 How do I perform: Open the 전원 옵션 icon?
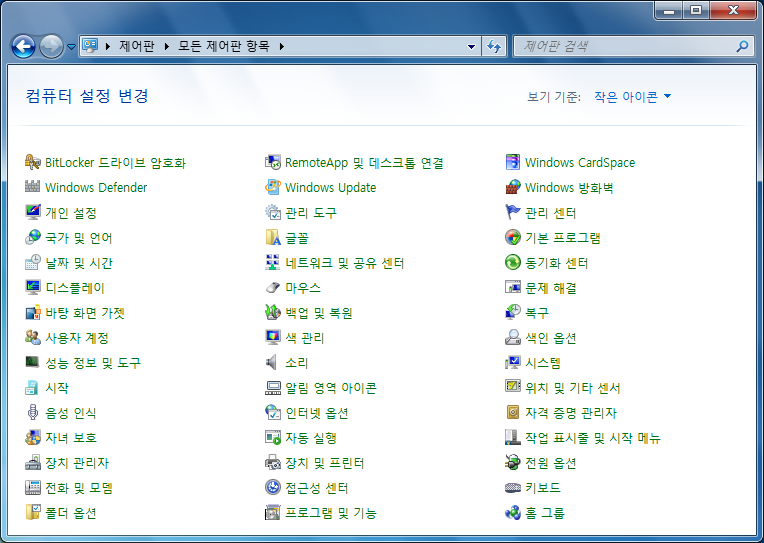[513, 463]
